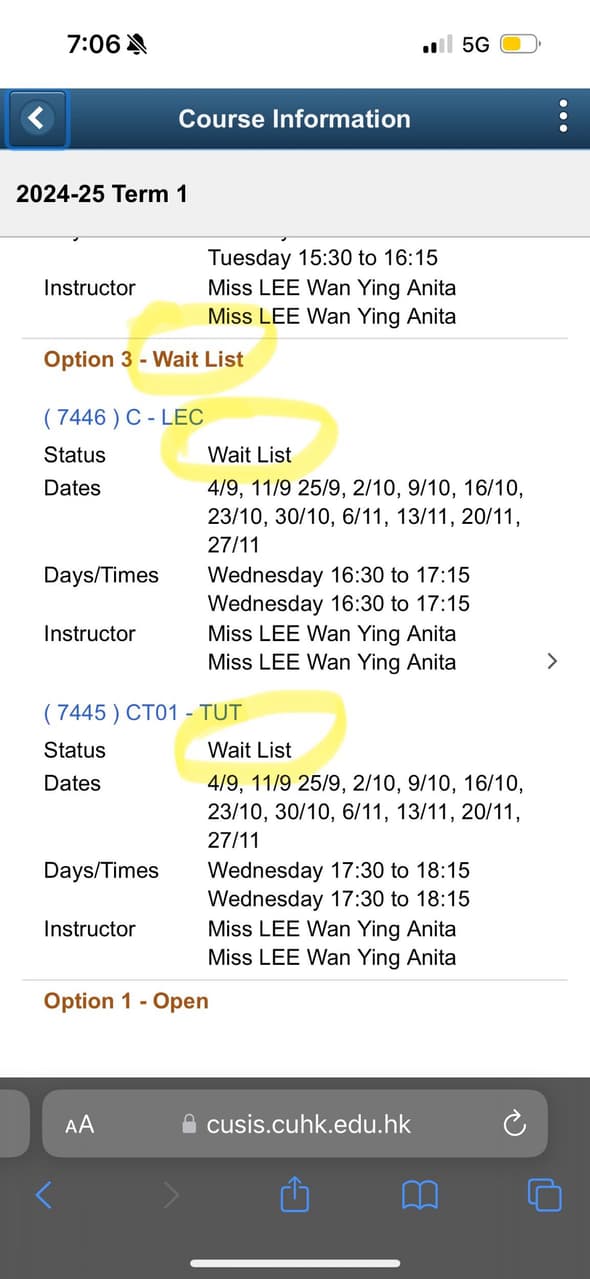The image size is (590, 1279).
Task: Open the tab switcher icon
Action: 544,1195
